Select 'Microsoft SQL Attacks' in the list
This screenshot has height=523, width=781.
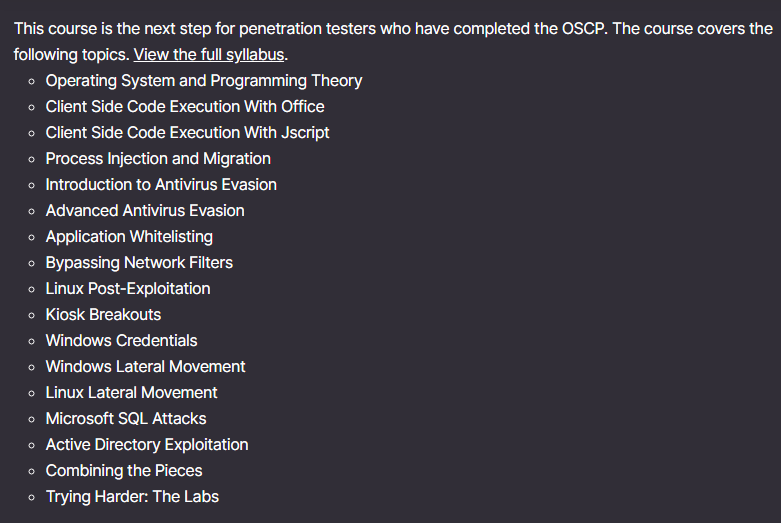click(126, 419)
